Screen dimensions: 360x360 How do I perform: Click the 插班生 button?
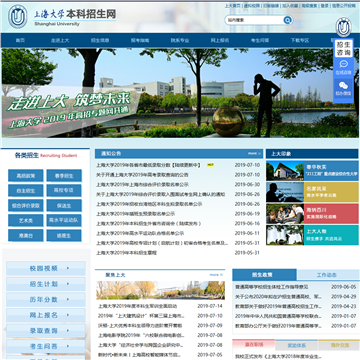point(64,235)
